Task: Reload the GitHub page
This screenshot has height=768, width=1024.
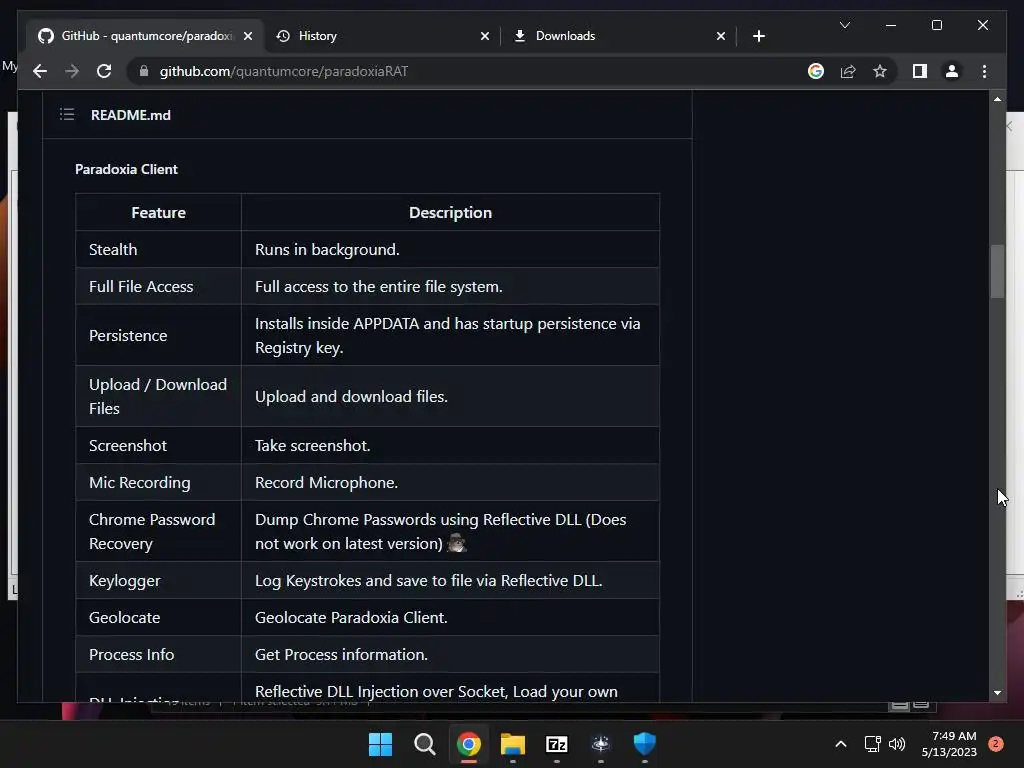Action: pyautogui.click(x=104, y=71)
